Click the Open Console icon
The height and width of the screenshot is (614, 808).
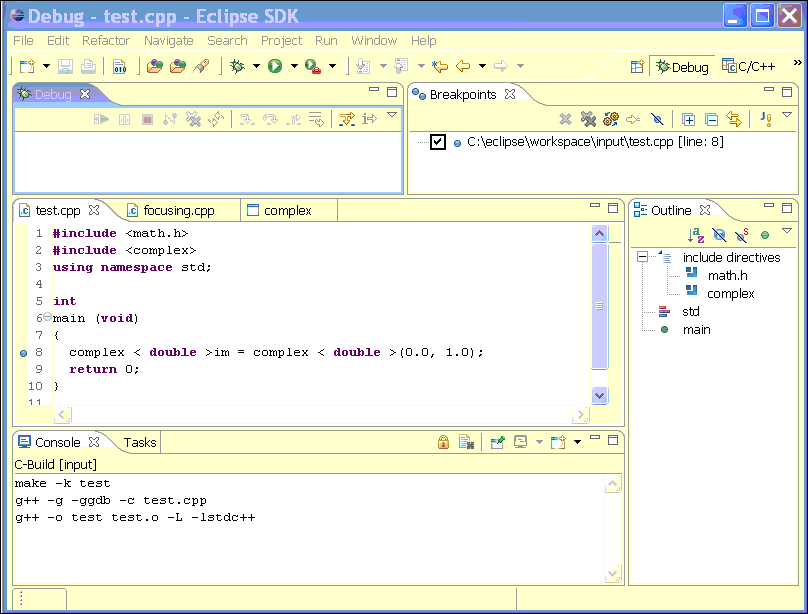coord(558,442)
